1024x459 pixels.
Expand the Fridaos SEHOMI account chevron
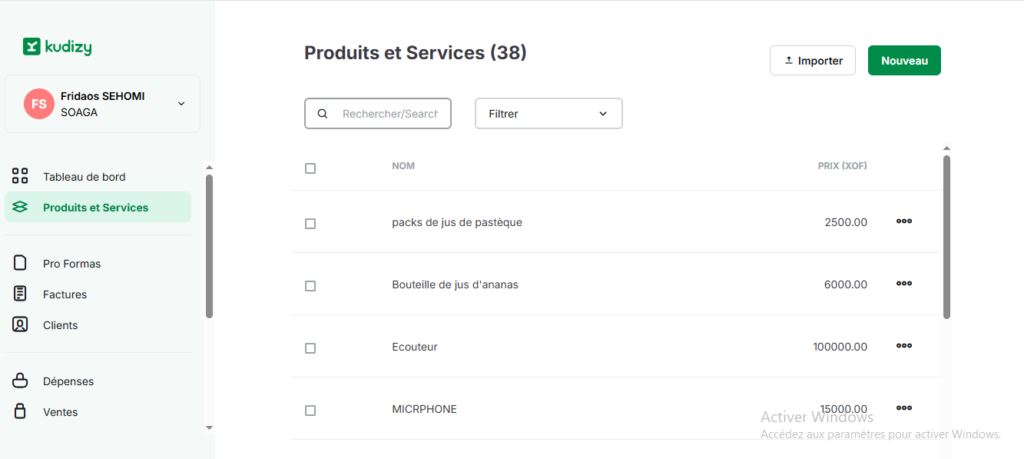pyautogui.click(x=181, y=103)
